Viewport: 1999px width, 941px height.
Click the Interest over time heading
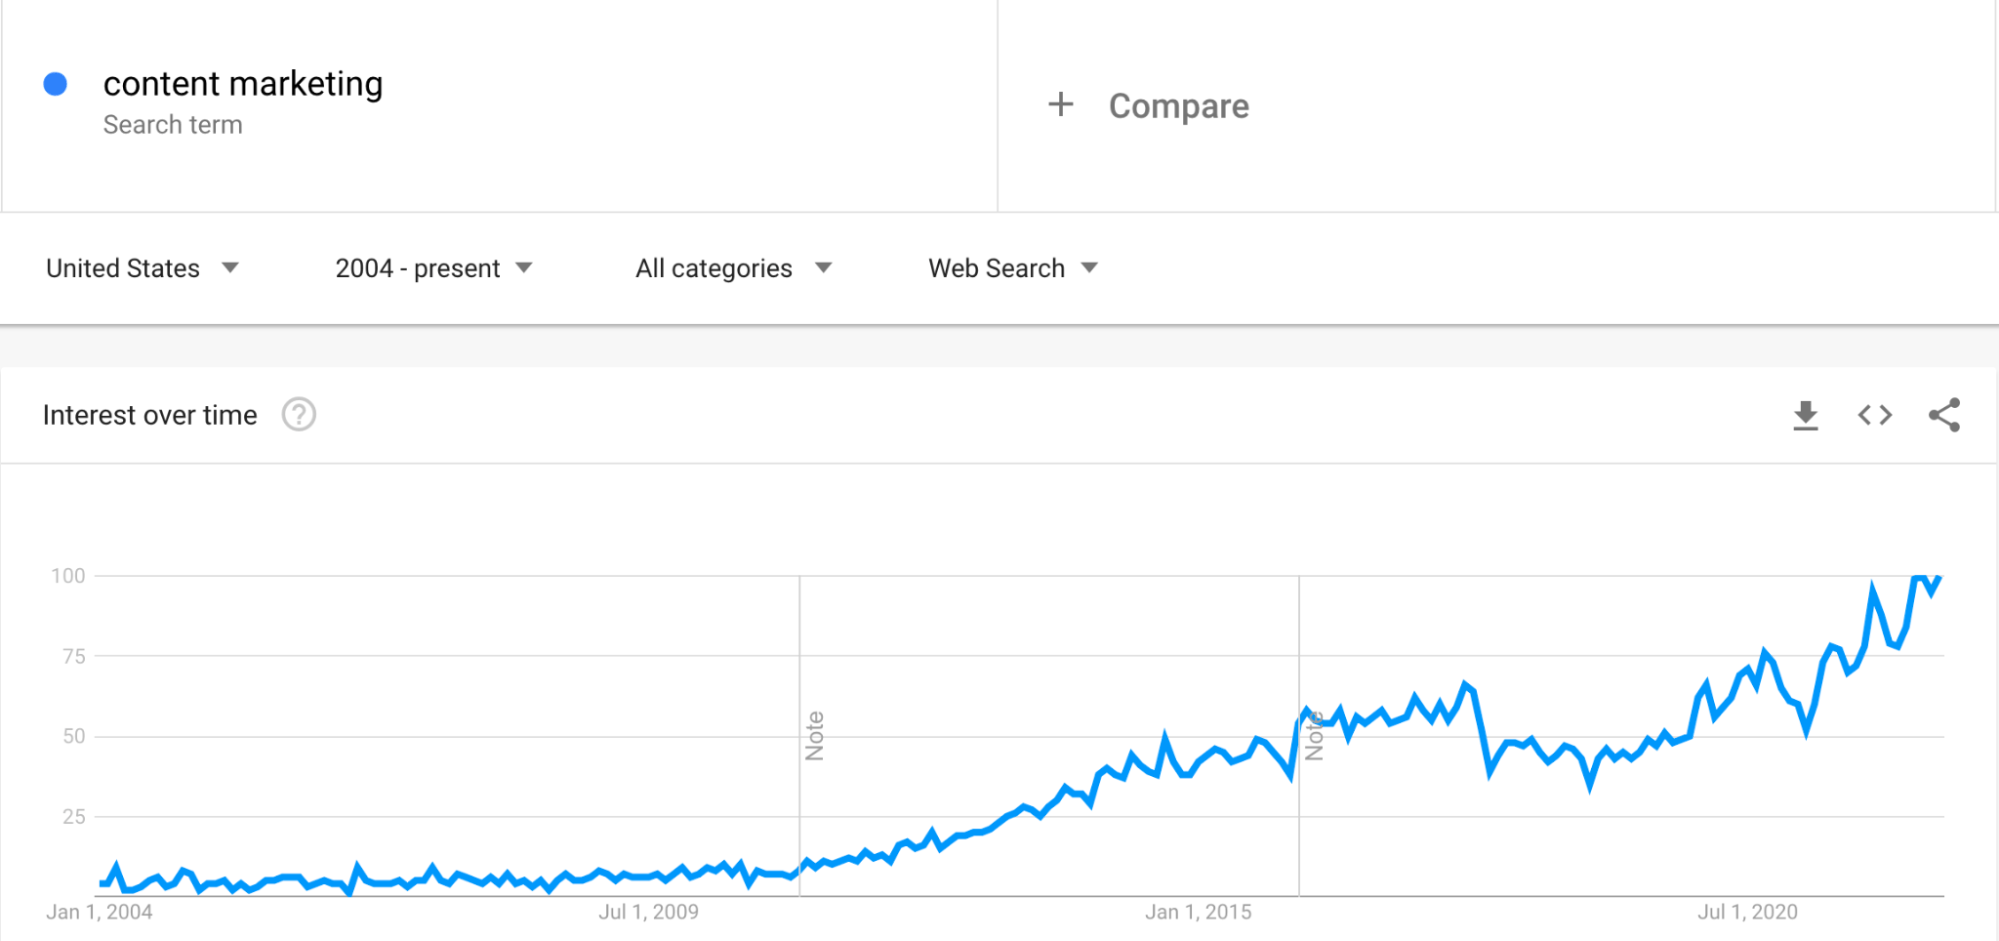click(149, 414)
